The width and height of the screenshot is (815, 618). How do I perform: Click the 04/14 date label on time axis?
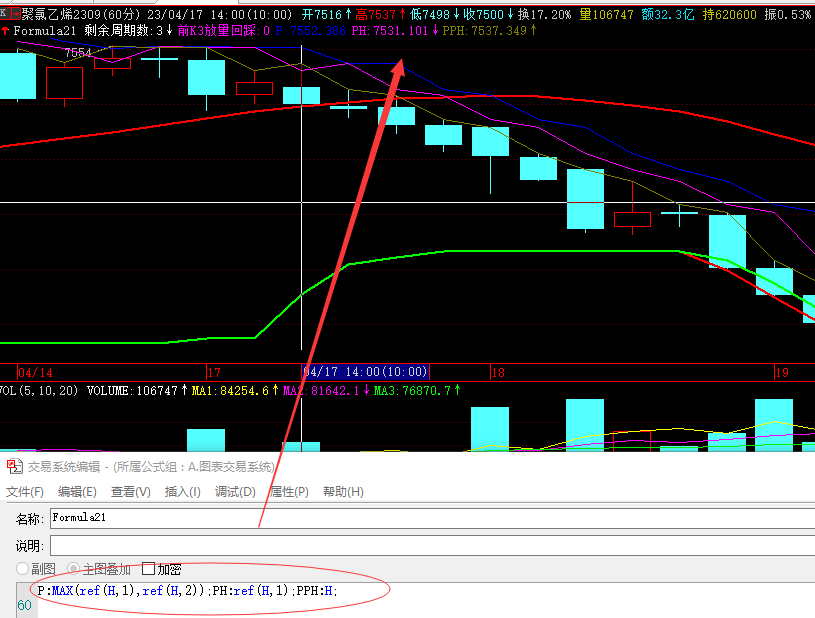click(x=35, y=373)
